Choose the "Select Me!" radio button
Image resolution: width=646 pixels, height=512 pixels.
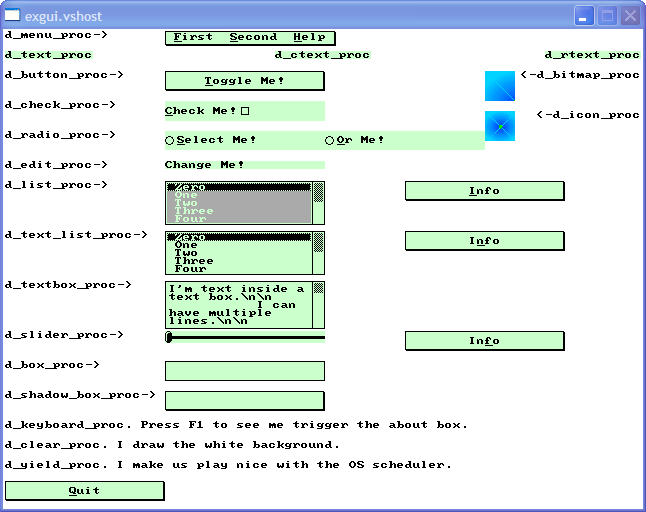point(170,141)
